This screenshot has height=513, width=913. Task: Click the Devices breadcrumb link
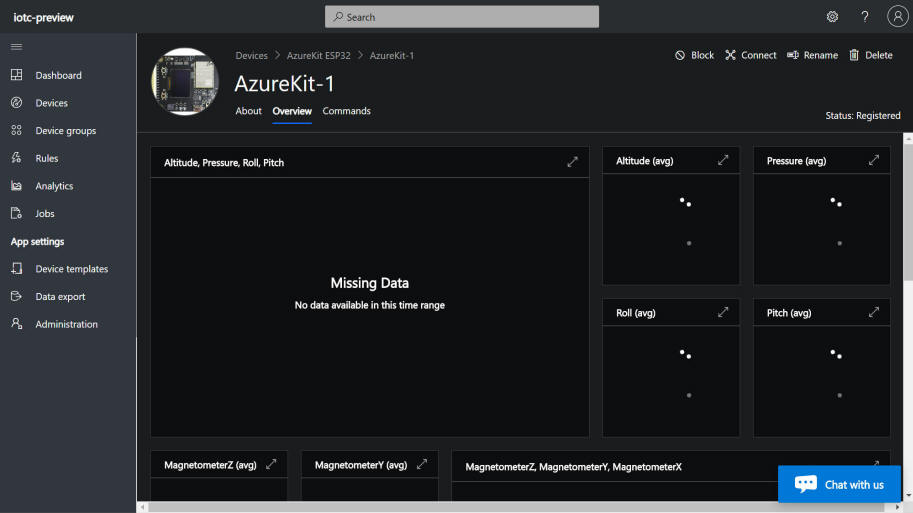pyautogui.click(x=252, y=55)
